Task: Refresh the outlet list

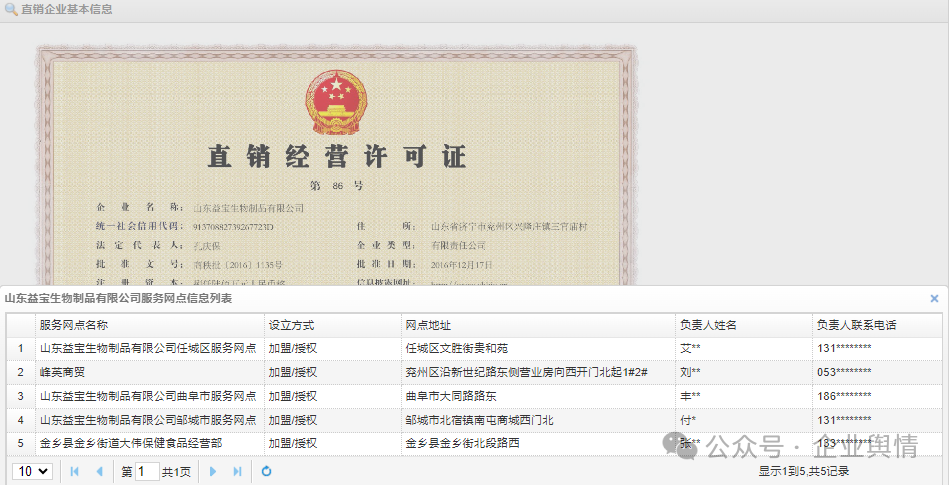Action: pos(266,471)
